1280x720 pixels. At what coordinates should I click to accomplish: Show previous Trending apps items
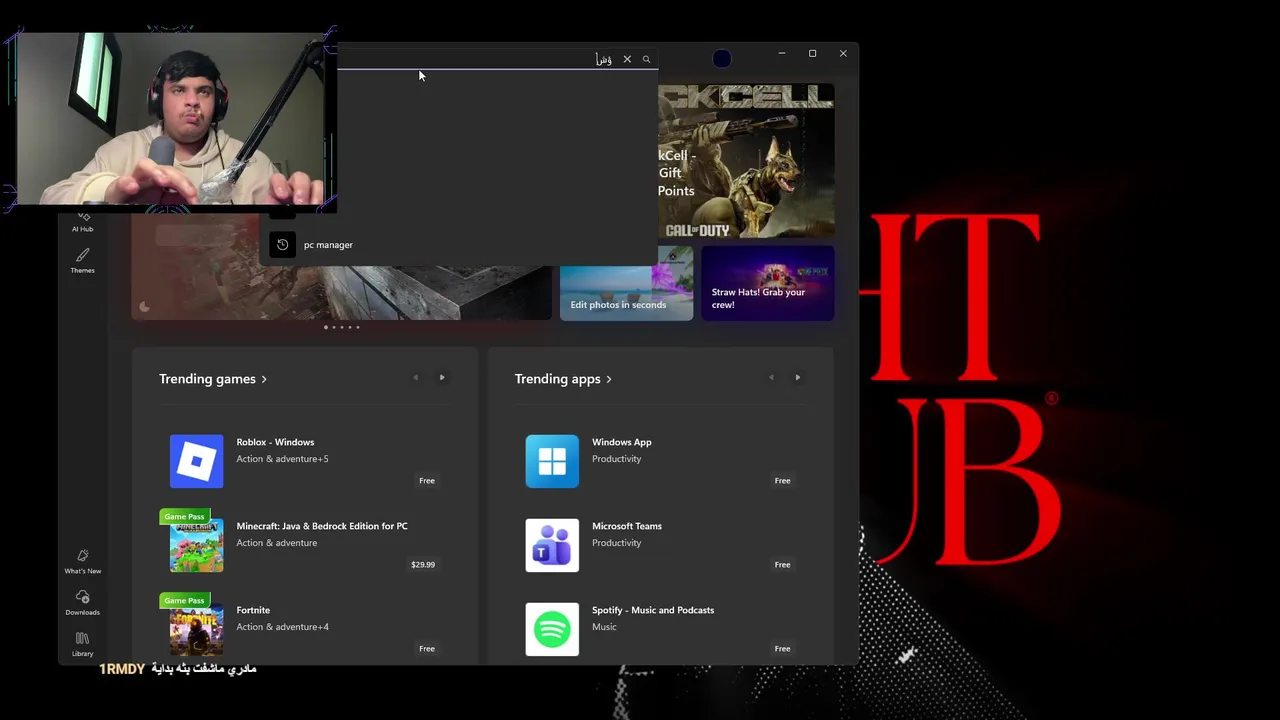(771, 378)
